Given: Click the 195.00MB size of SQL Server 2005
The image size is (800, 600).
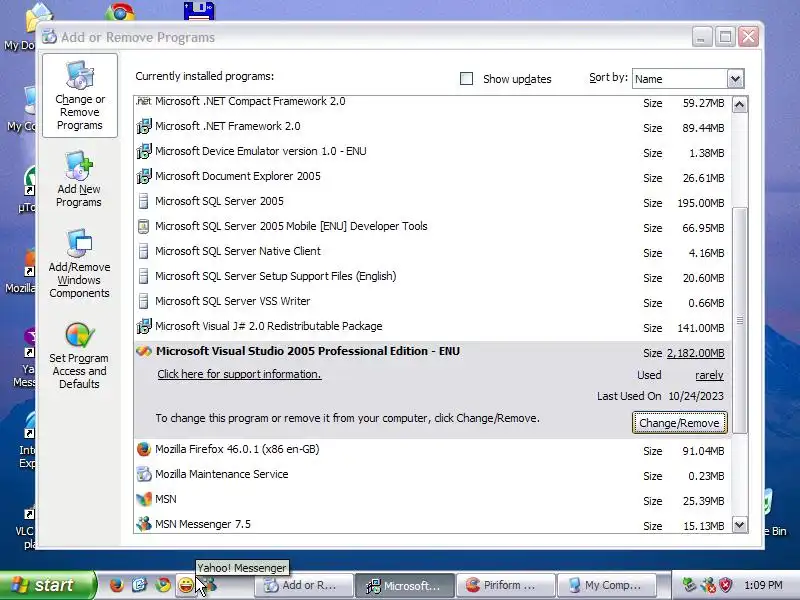Looking at the screenshot, I should pos(701,203).
